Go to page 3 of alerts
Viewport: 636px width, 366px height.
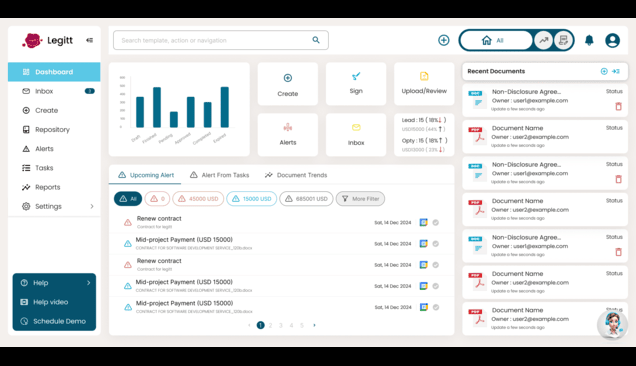tap(281, 325)
